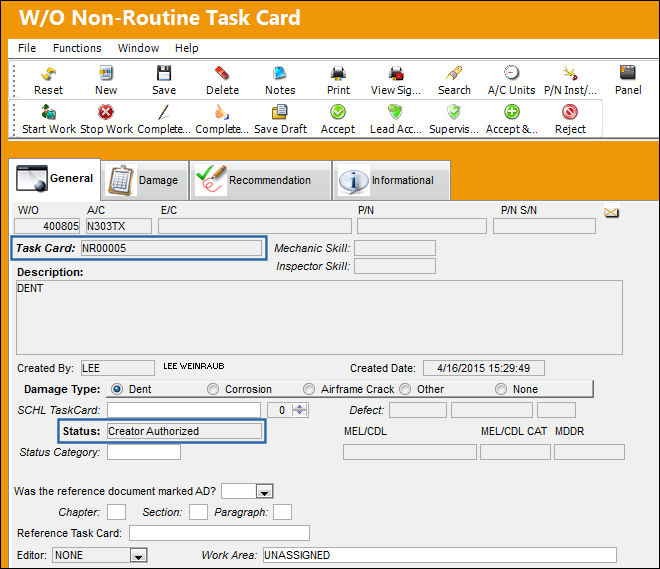
Task: Click the Chapter input box
Action: pos(116,513)
